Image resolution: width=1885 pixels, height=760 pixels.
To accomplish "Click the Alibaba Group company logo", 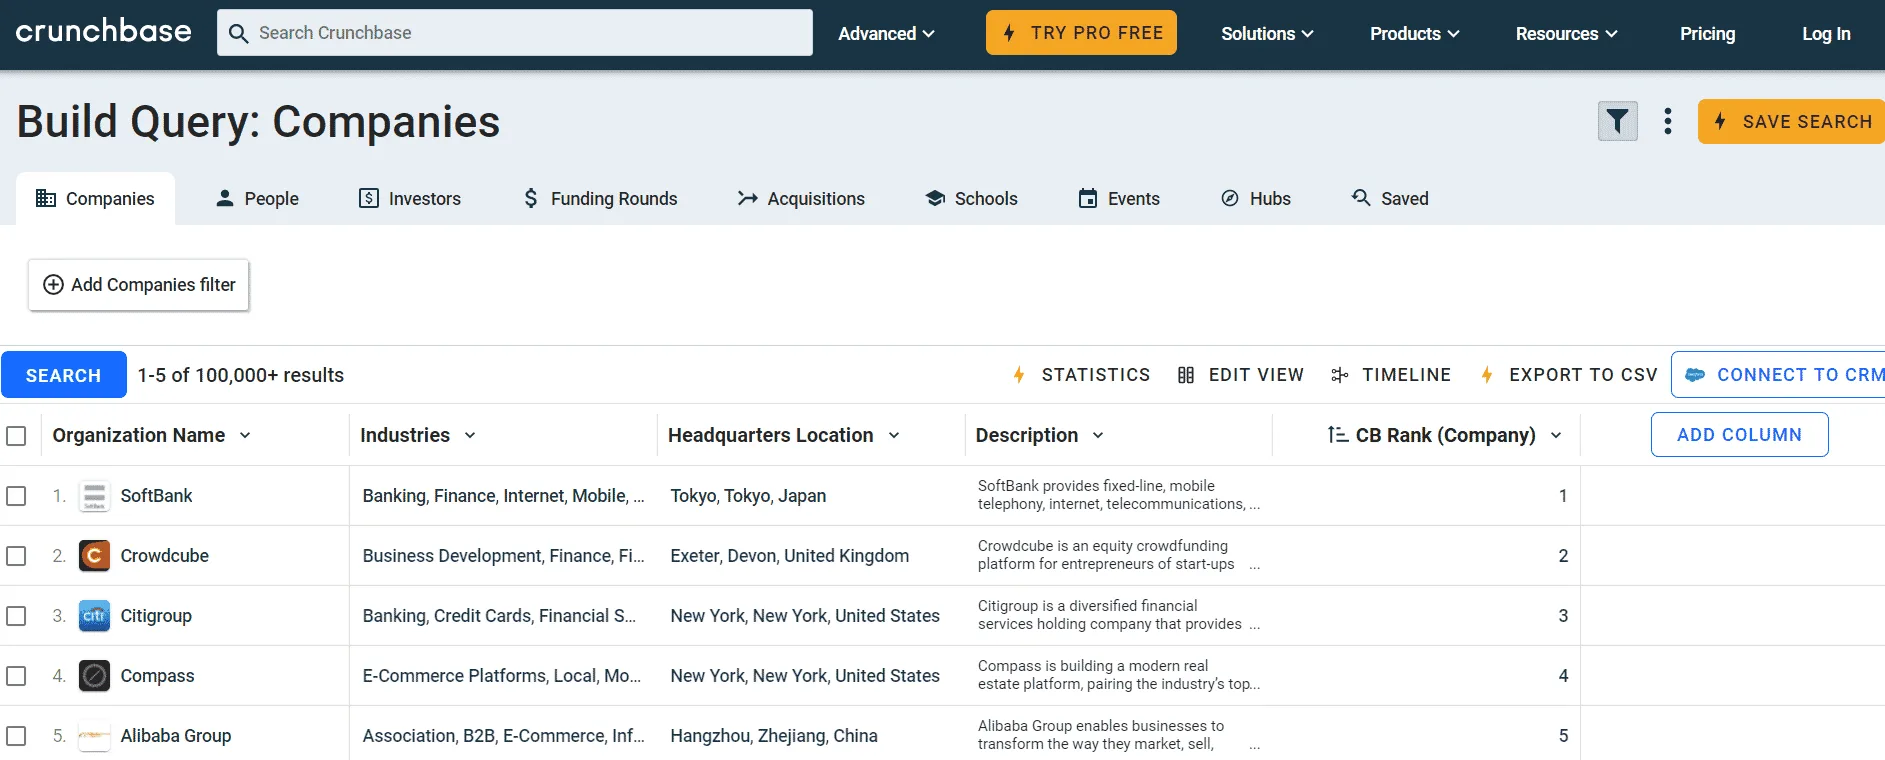I will coord(94,736).
